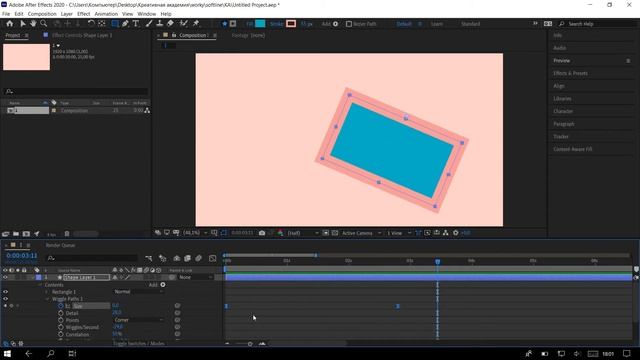Expand the Effects & Presets panel
This screenshot has width=640, height=360.
571,73
